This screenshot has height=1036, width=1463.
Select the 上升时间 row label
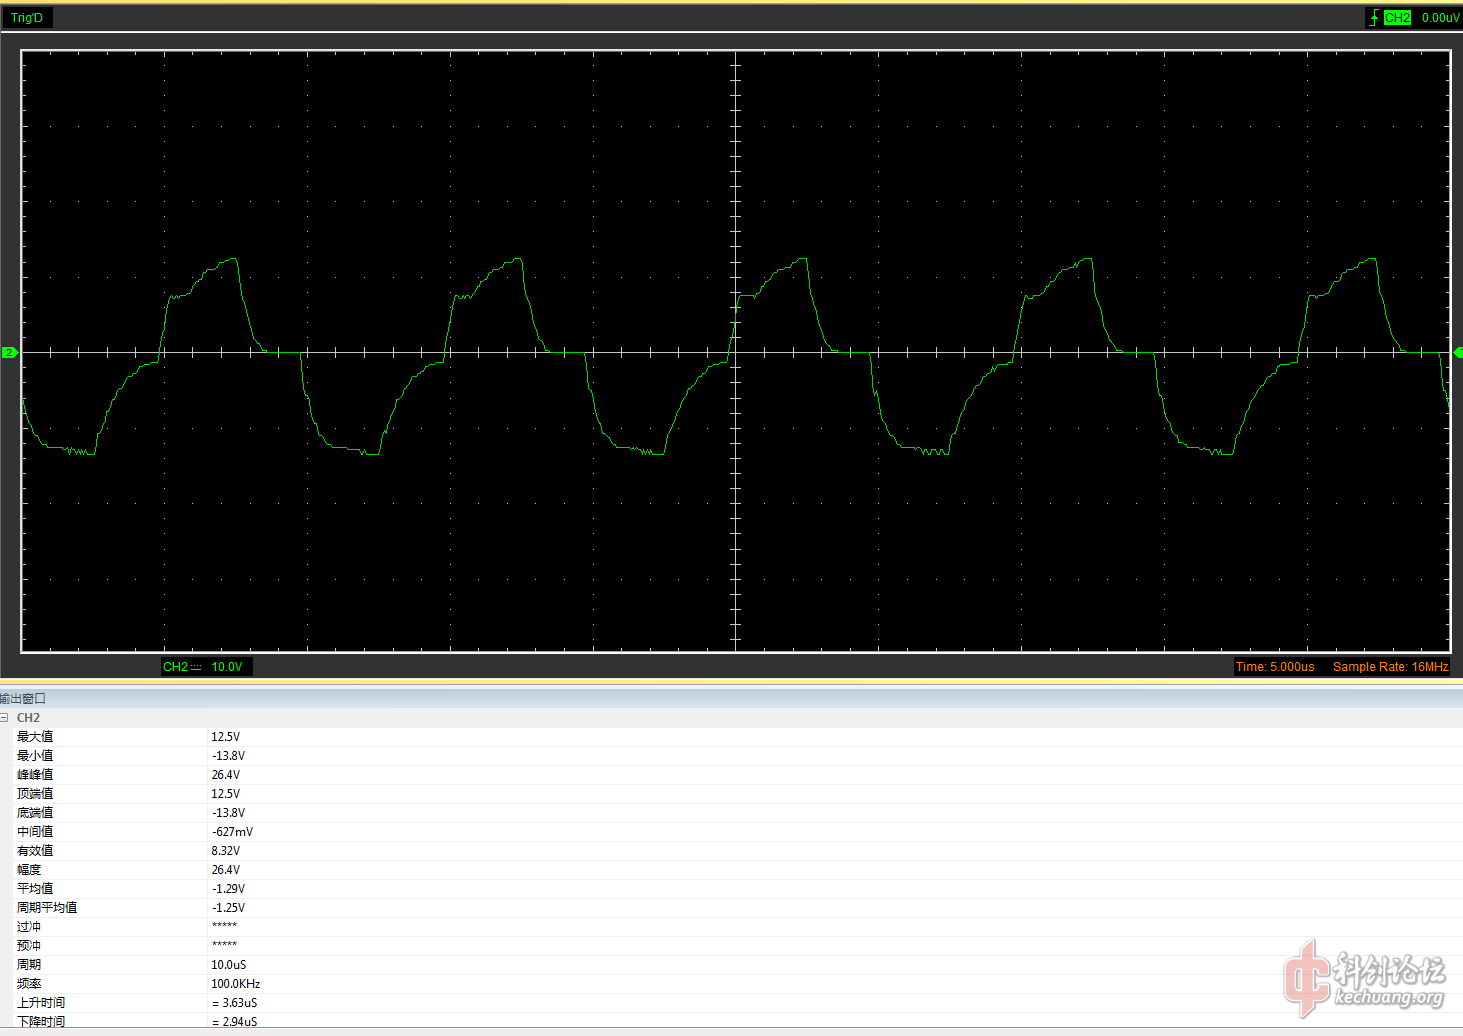click(x=41, y=1003)
